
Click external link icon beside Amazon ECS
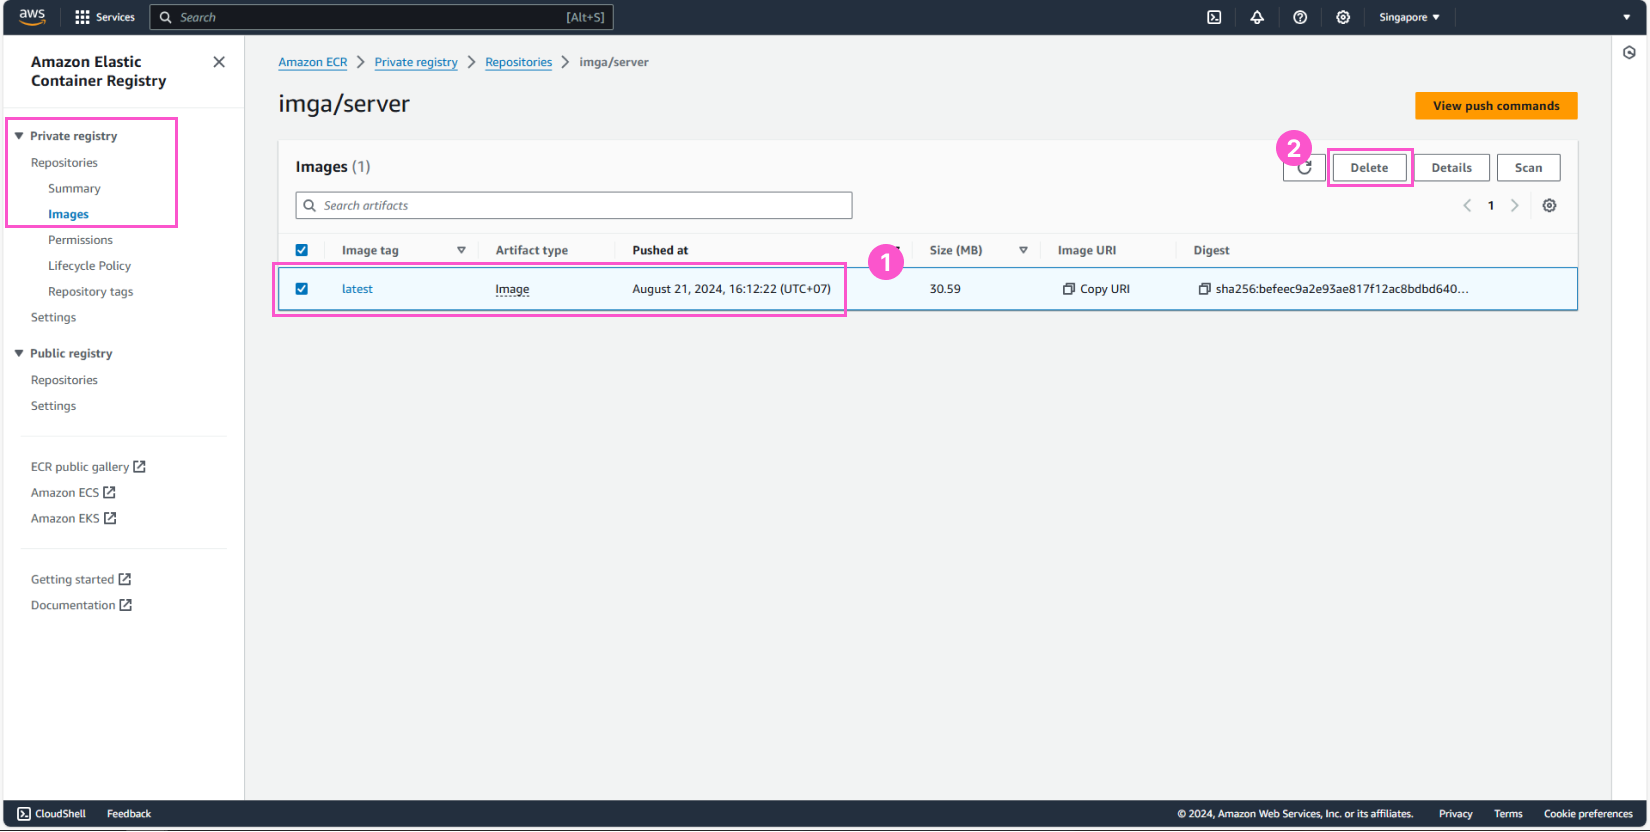click(109, 492)
